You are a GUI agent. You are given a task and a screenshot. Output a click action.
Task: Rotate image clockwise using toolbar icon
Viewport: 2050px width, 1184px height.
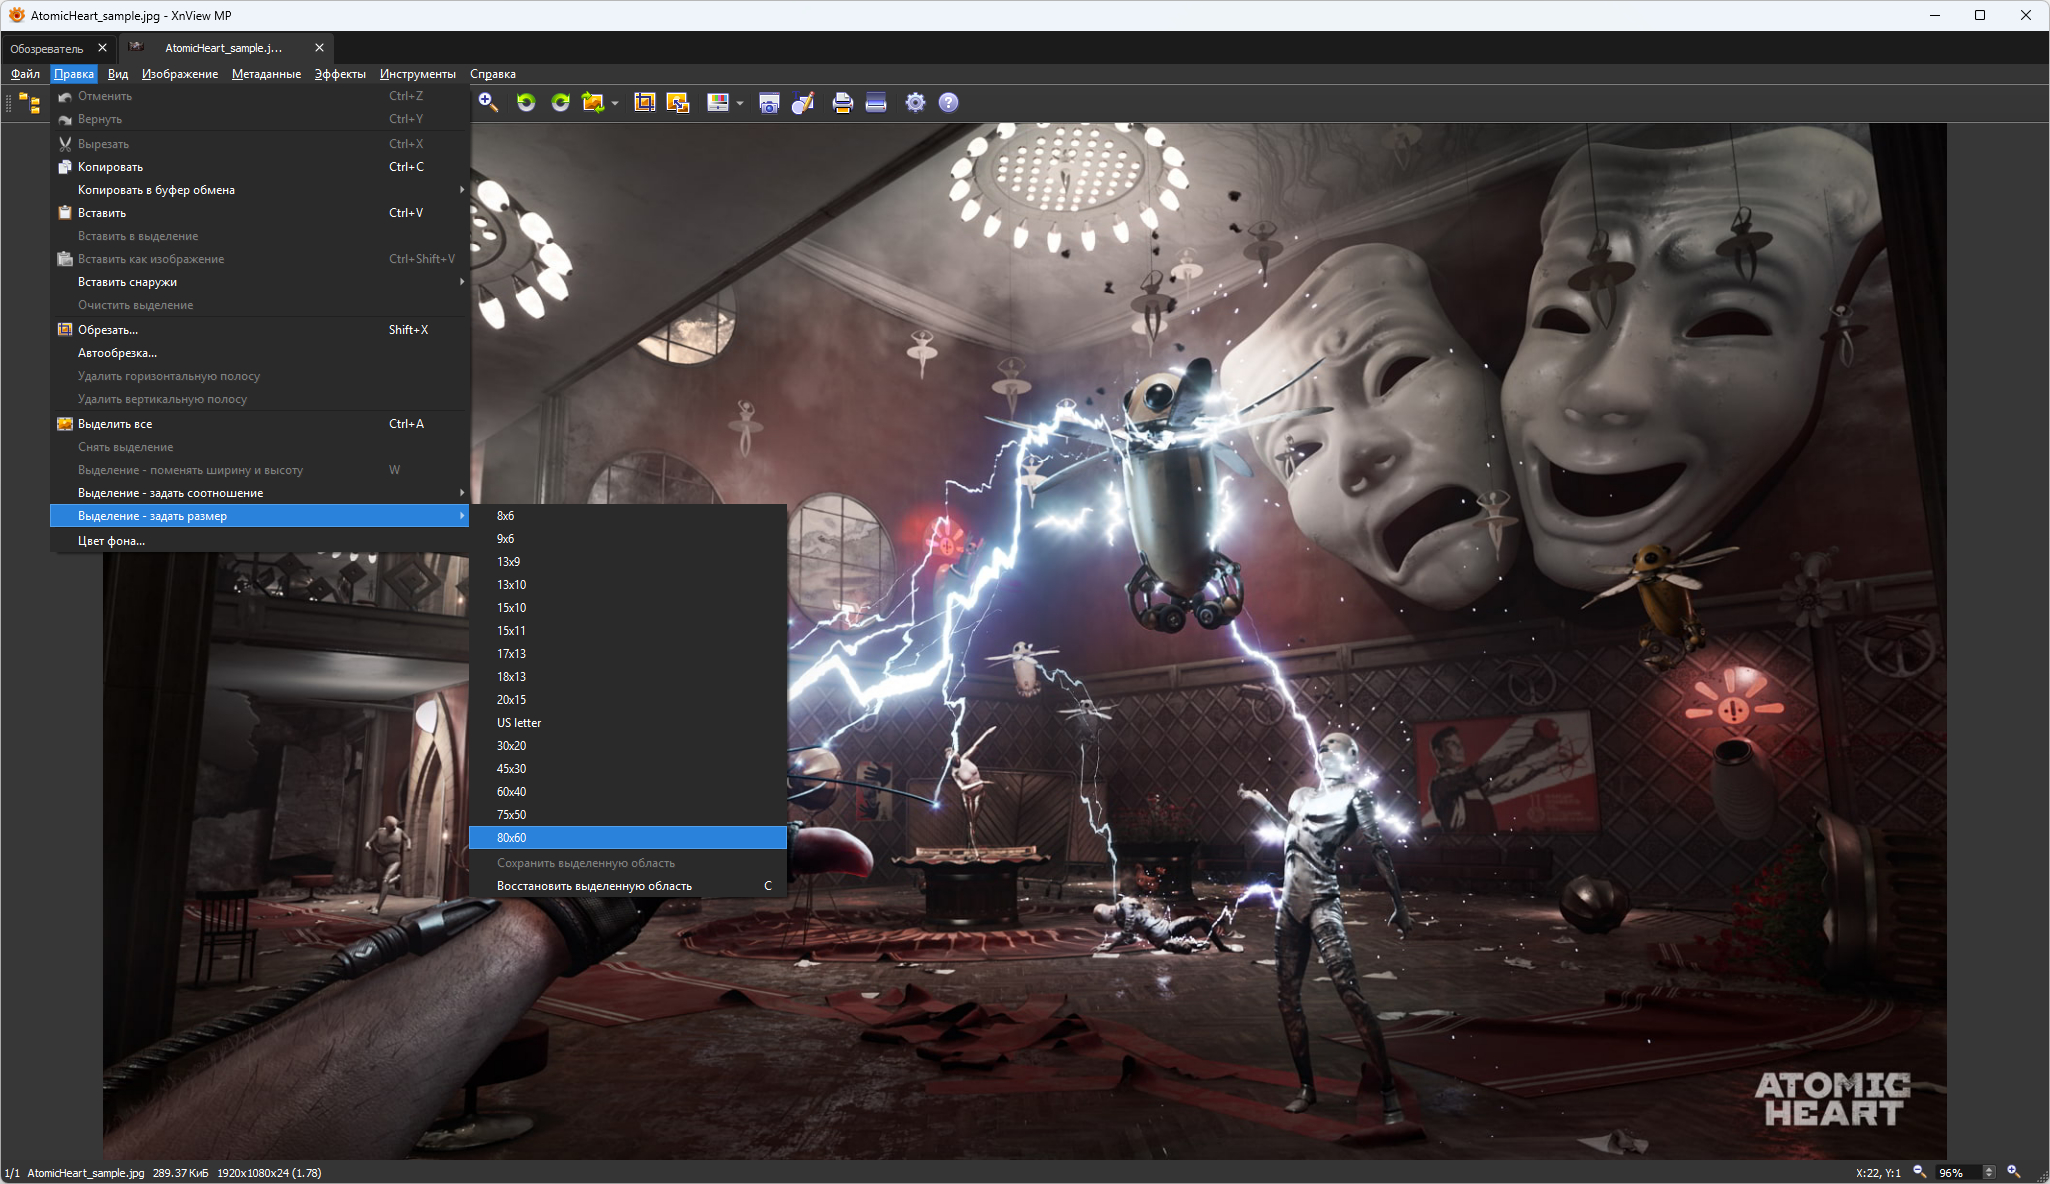[560, 102]
